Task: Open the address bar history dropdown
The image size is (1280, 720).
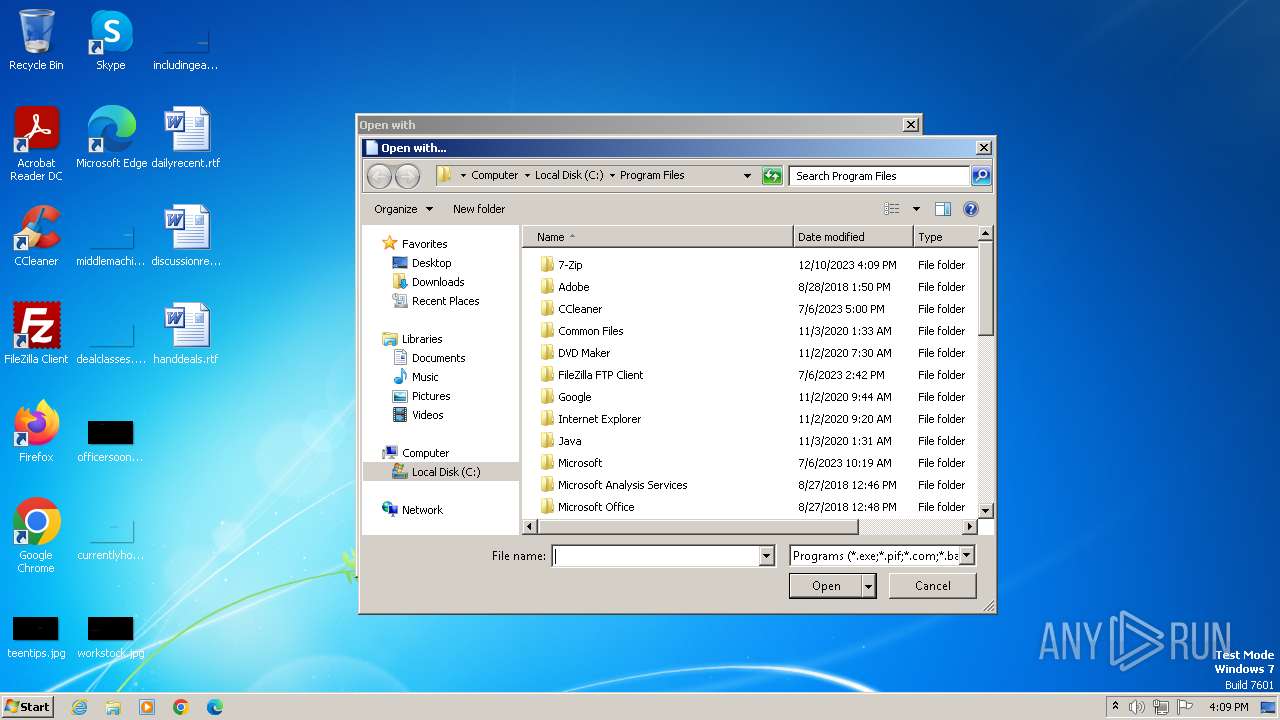Action: point(747,176)
